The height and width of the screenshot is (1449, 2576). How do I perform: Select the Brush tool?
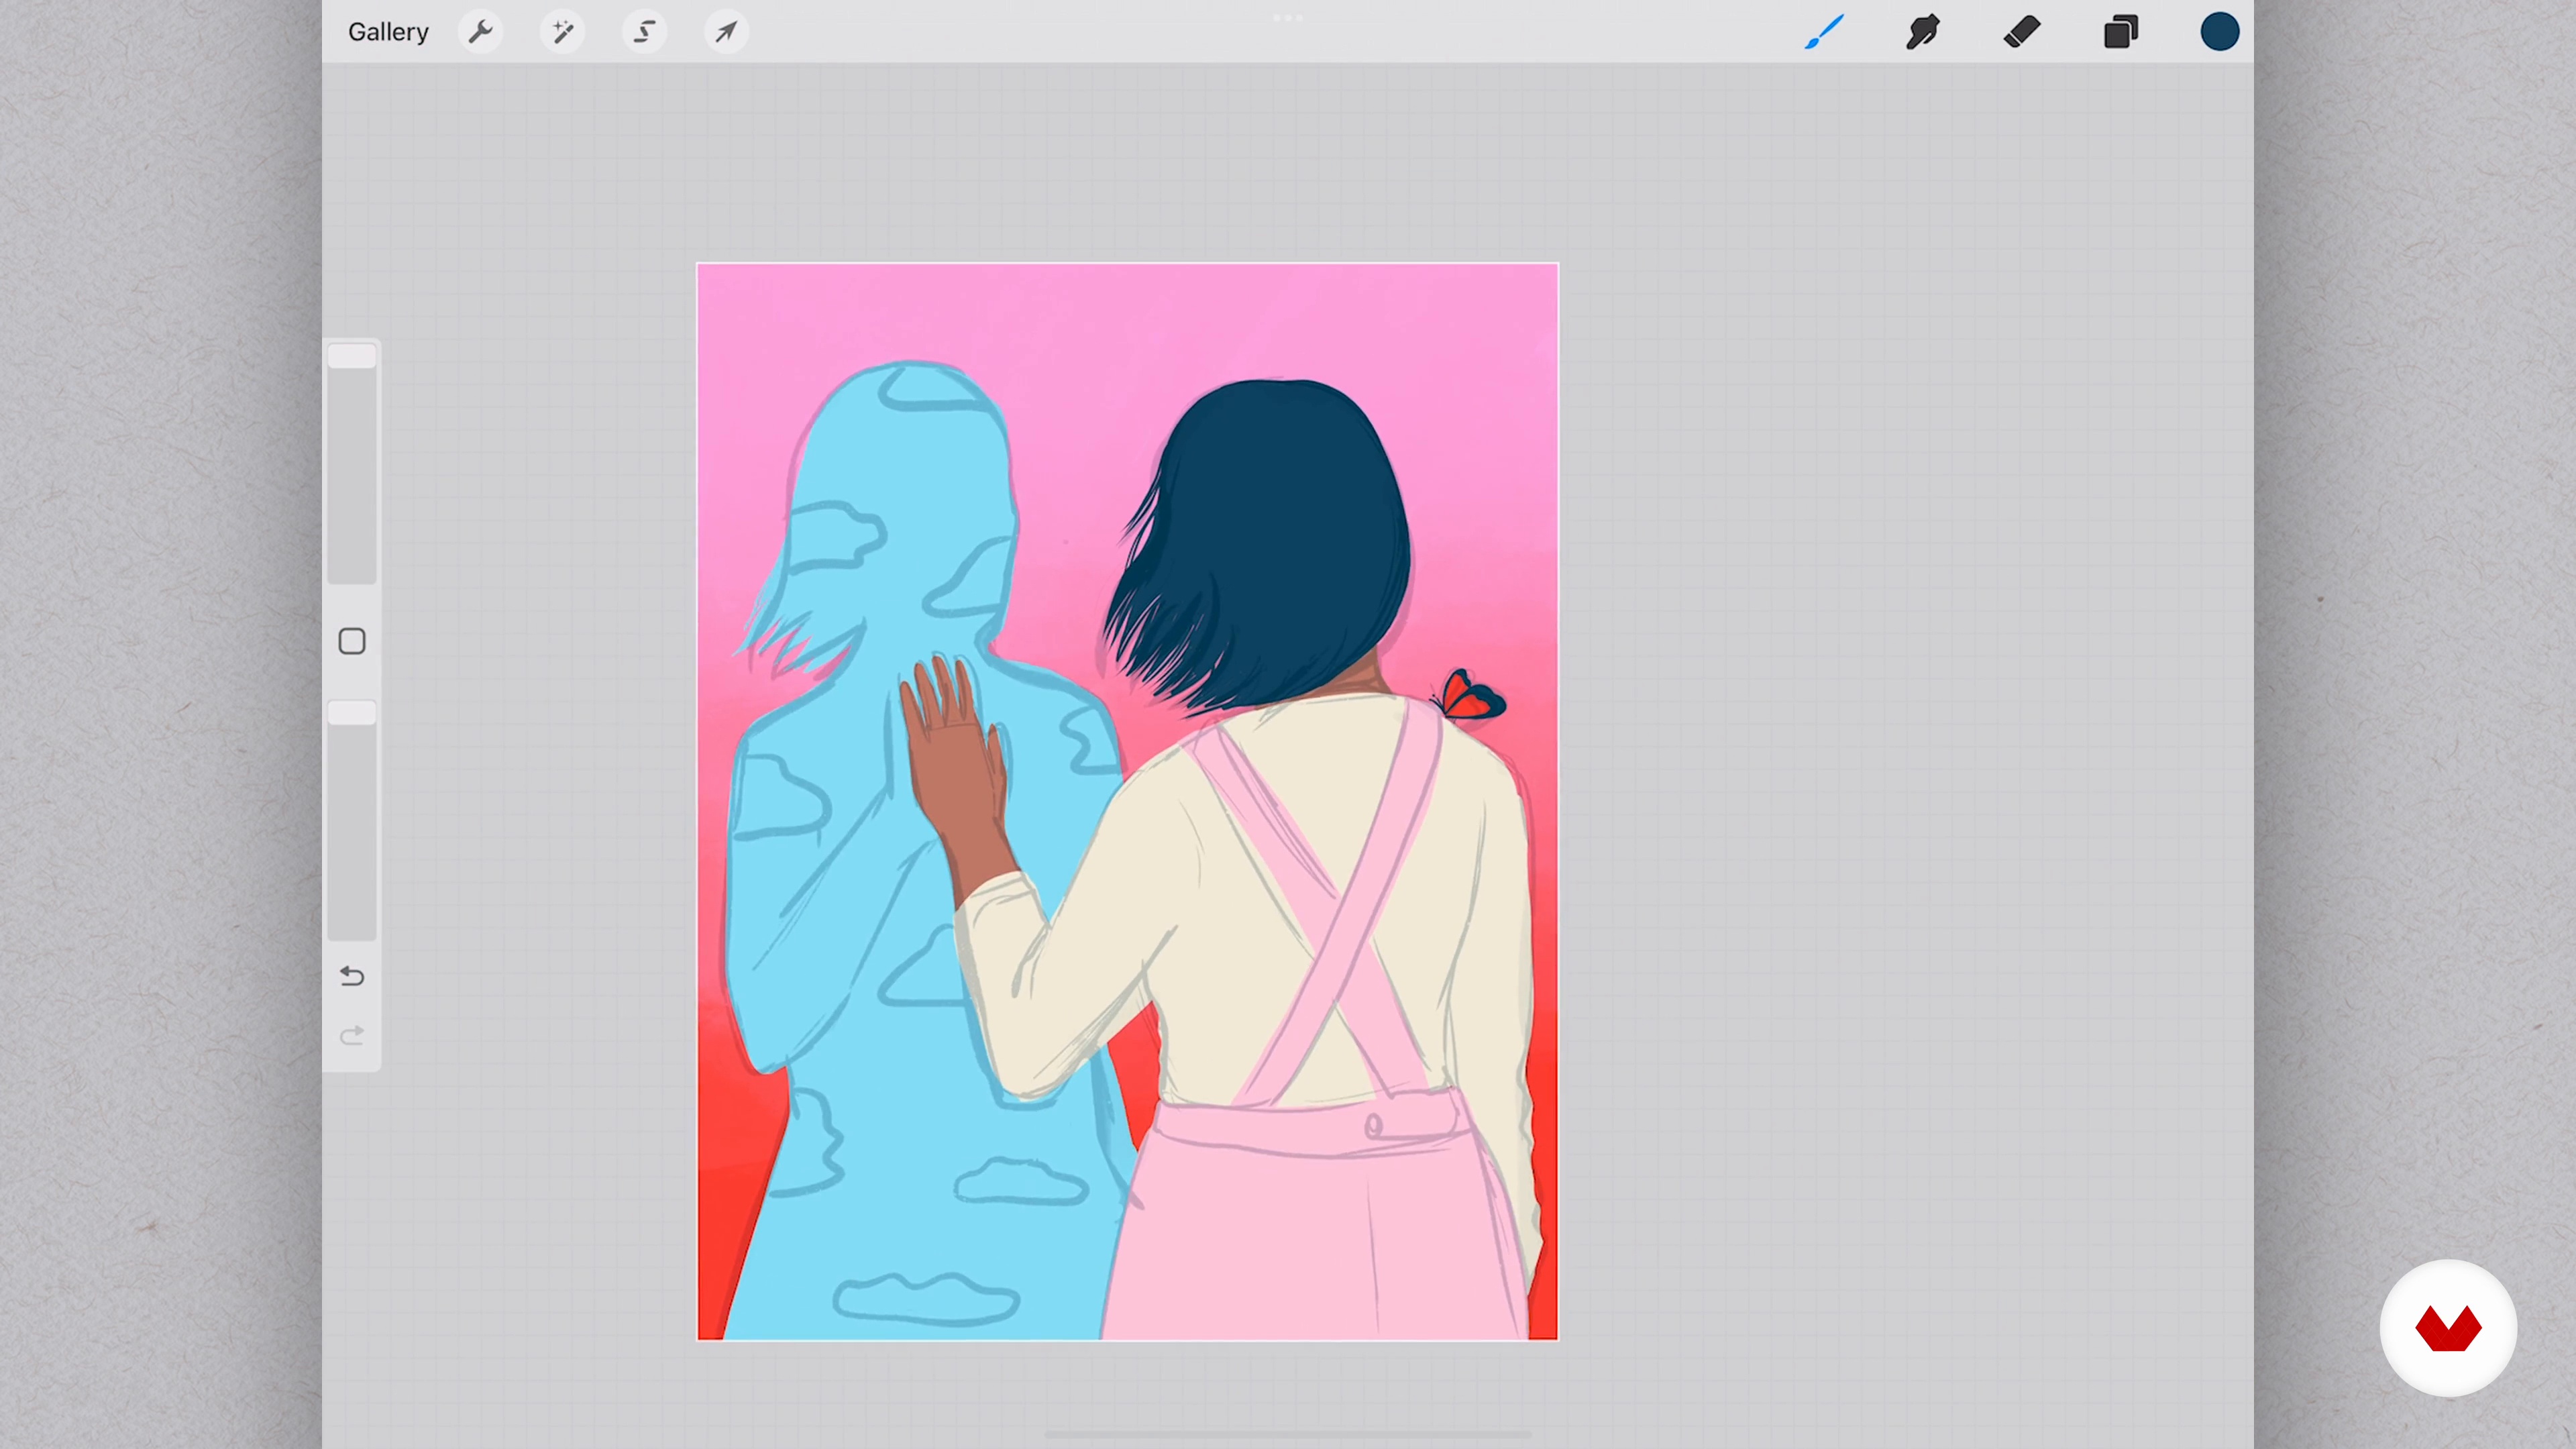point(1824,32)
